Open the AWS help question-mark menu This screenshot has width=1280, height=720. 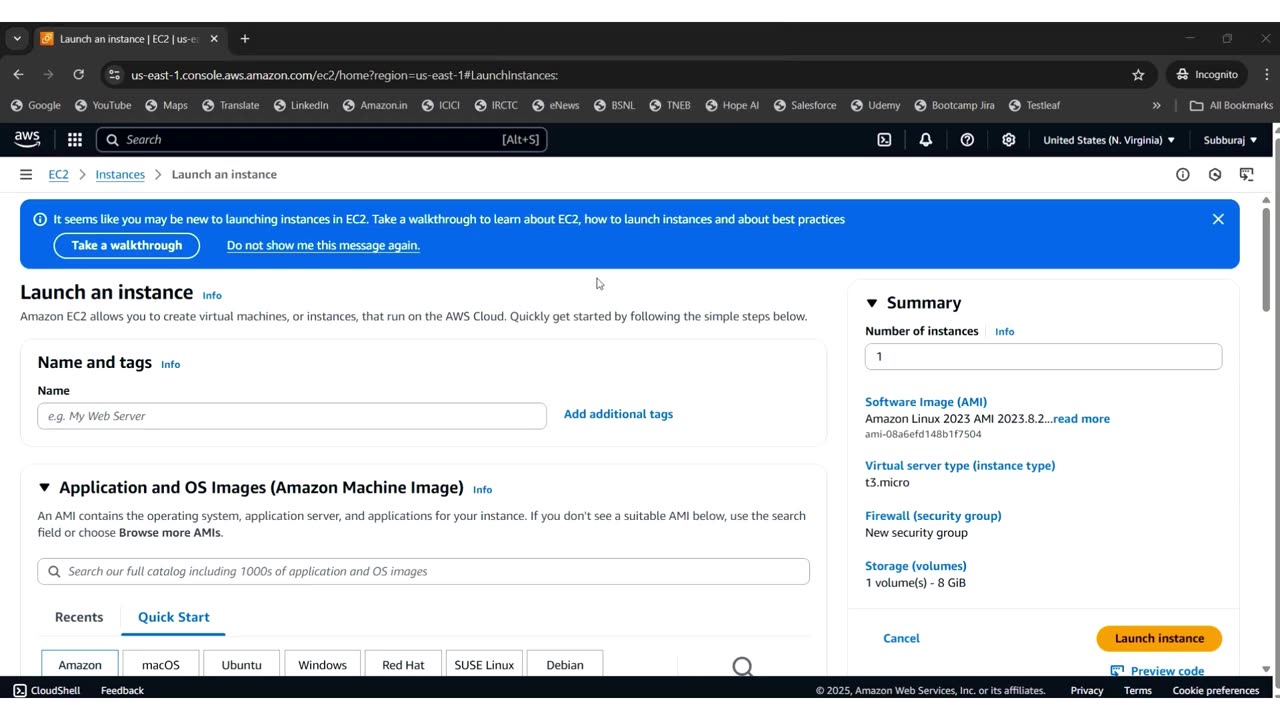[967, 140]
